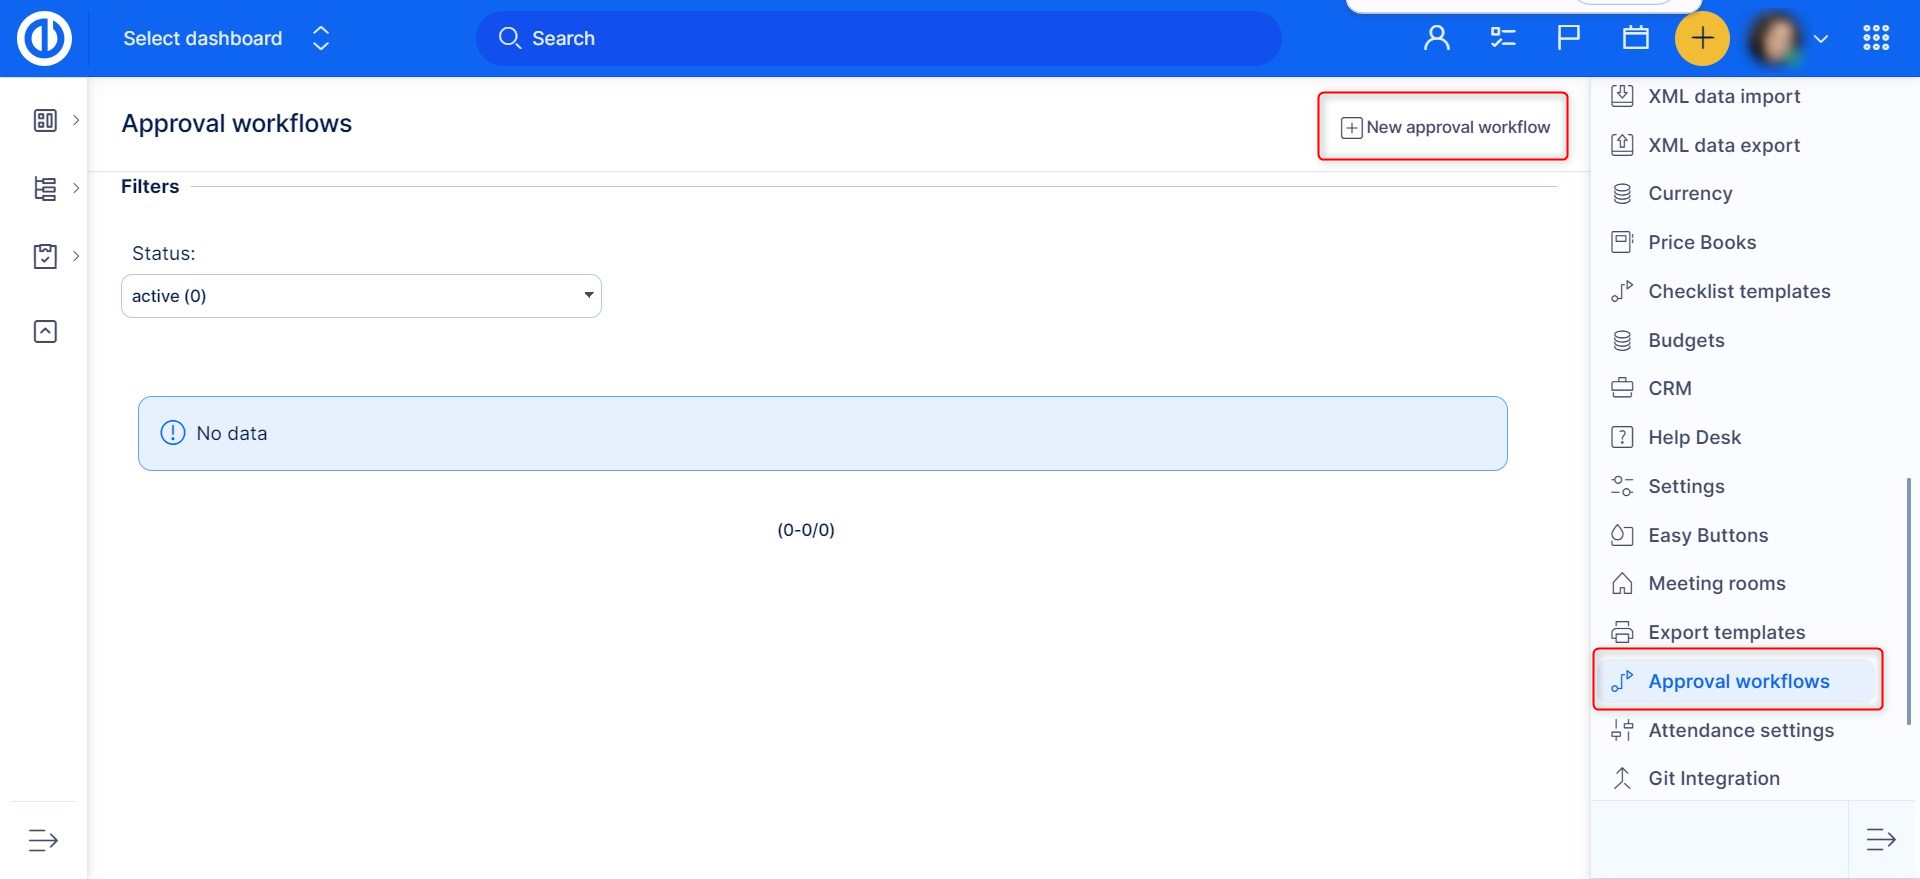Open the nine-dot apps grid menu

tap(1875, 38)
